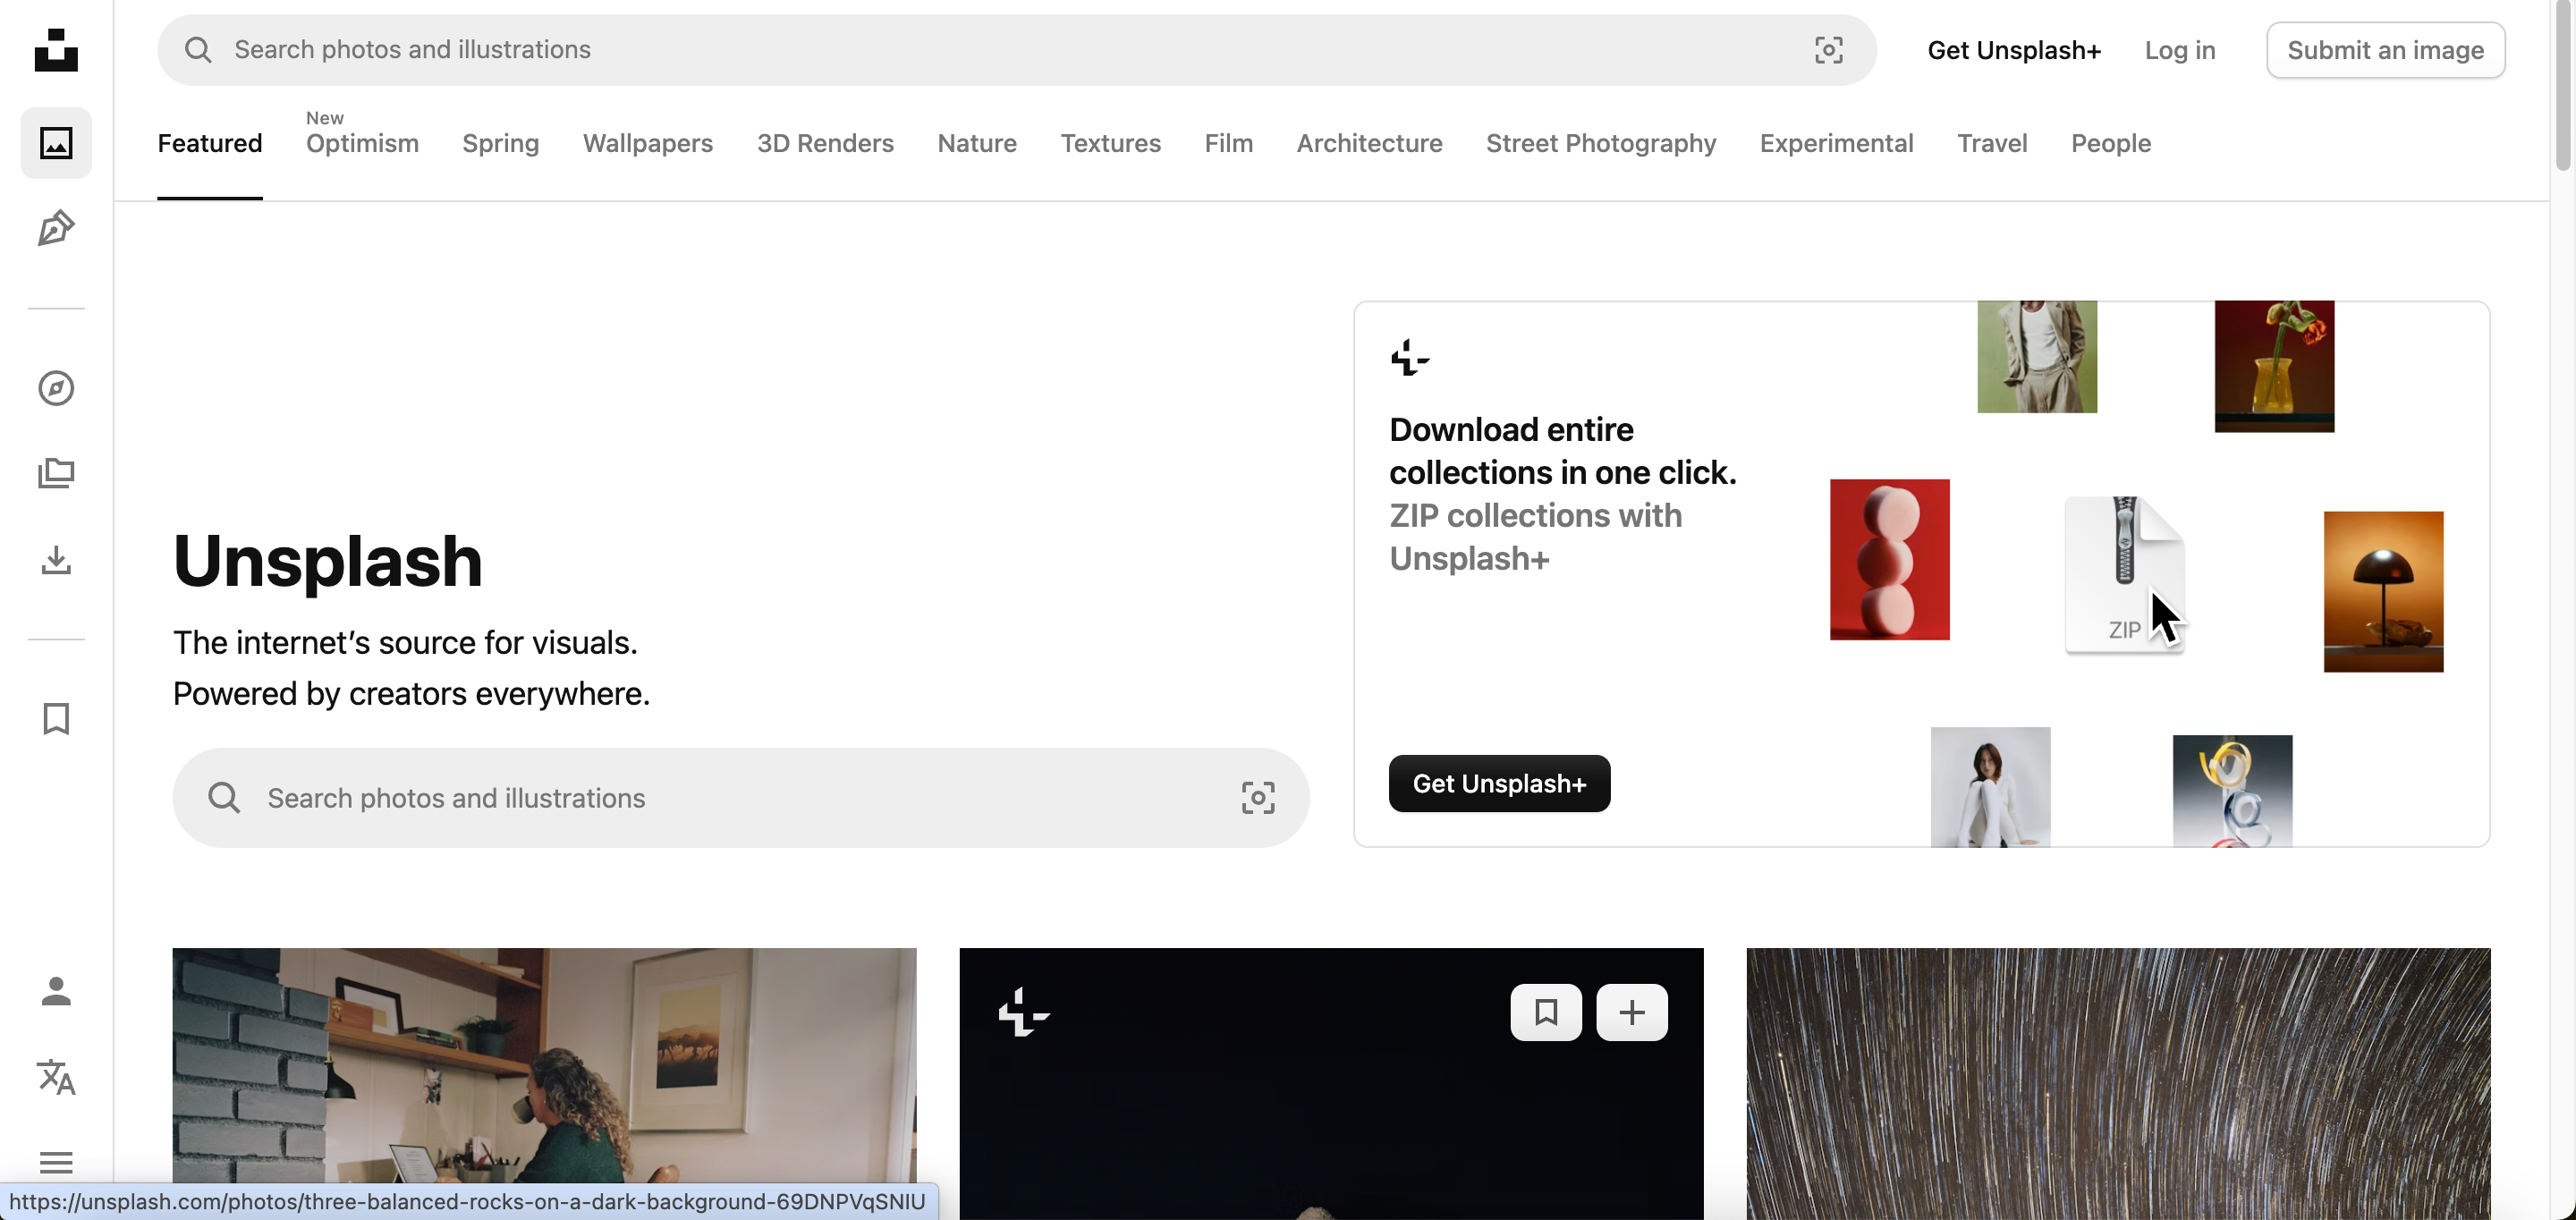The width and height of the screenshot is (2576, 1220).
Task: Open the profile person icon
Action: [x=56, y=991]
